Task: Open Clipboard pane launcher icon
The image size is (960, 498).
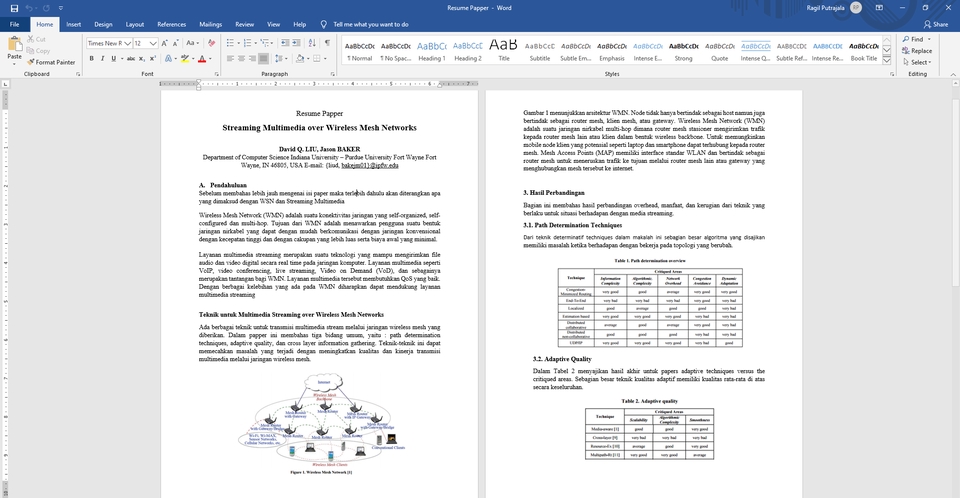Action: tap(78, 74)
